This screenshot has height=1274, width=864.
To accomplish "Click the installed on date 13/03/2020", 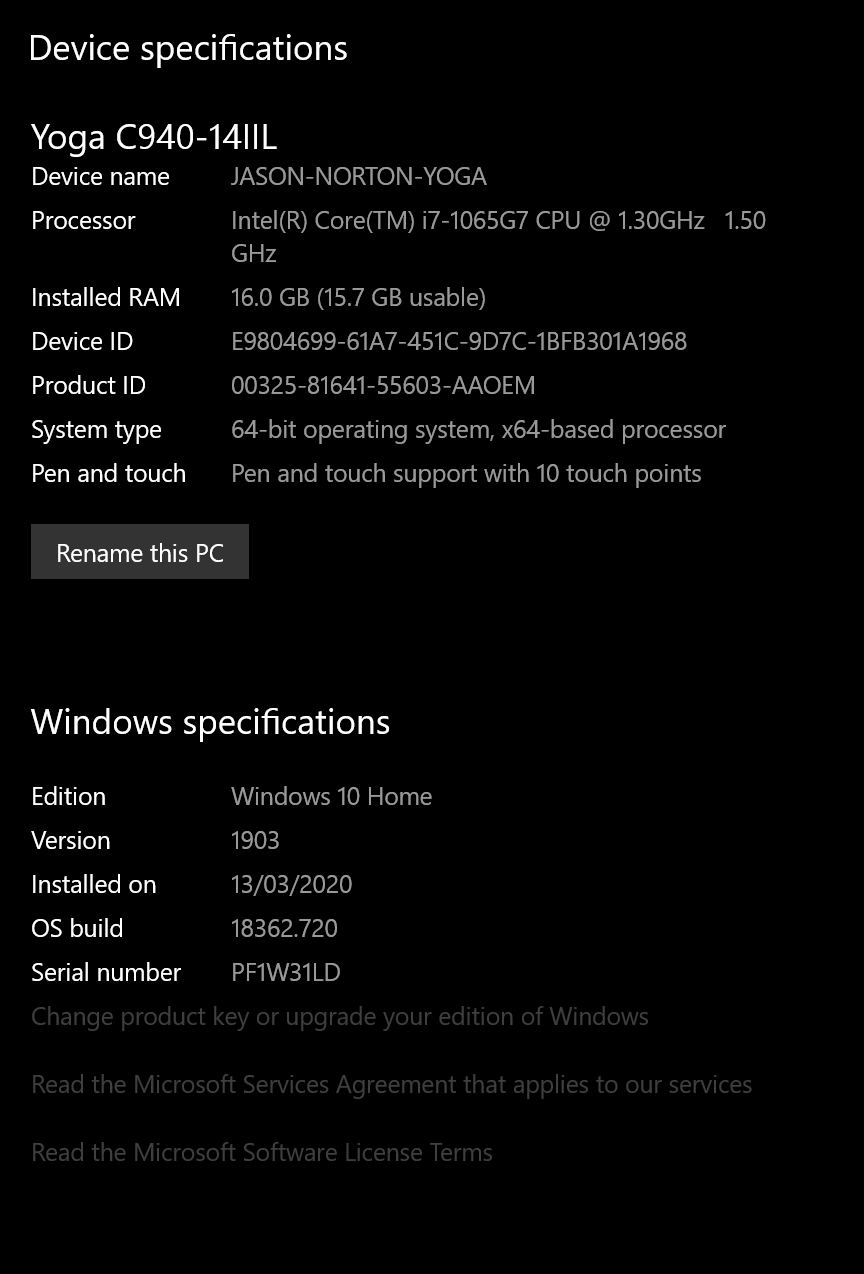I will 291,885.
